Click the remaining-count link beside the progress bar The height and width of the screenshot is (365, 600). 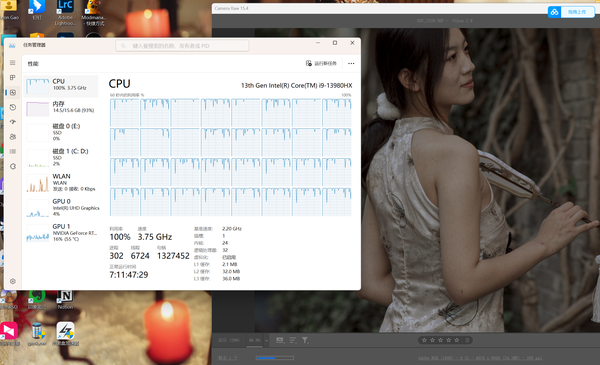tap(228, 358)
